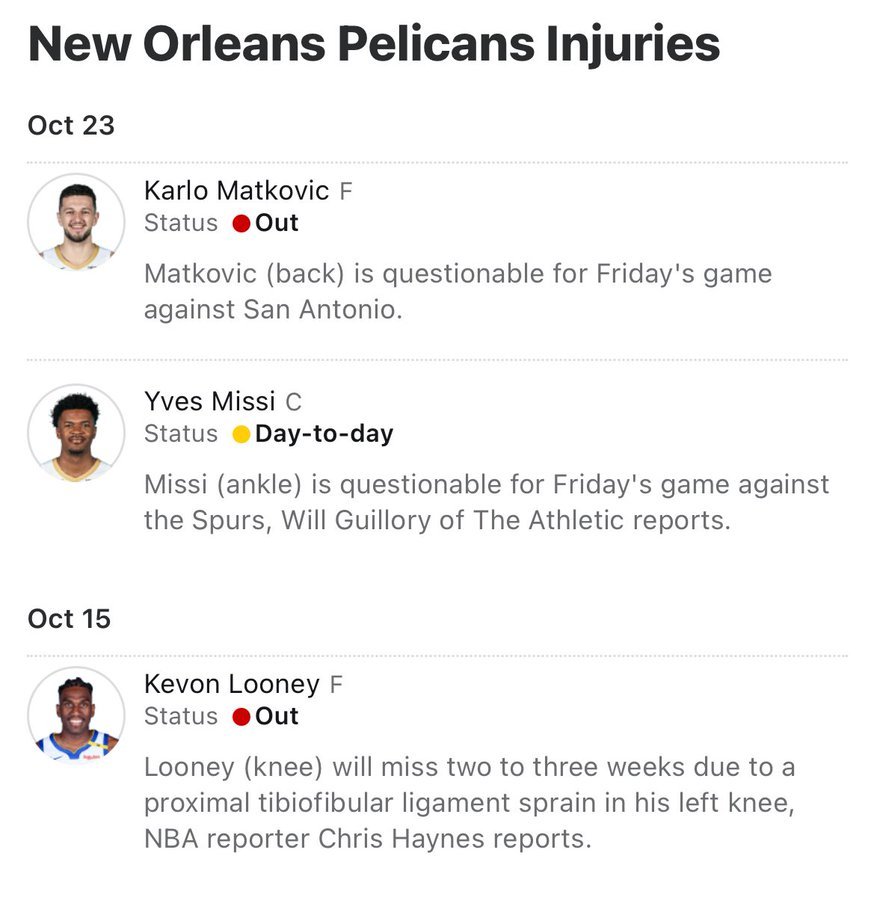Open Kevon Looney's player name link
Screen dimensions: 874x900
click(x=231, y=684)
